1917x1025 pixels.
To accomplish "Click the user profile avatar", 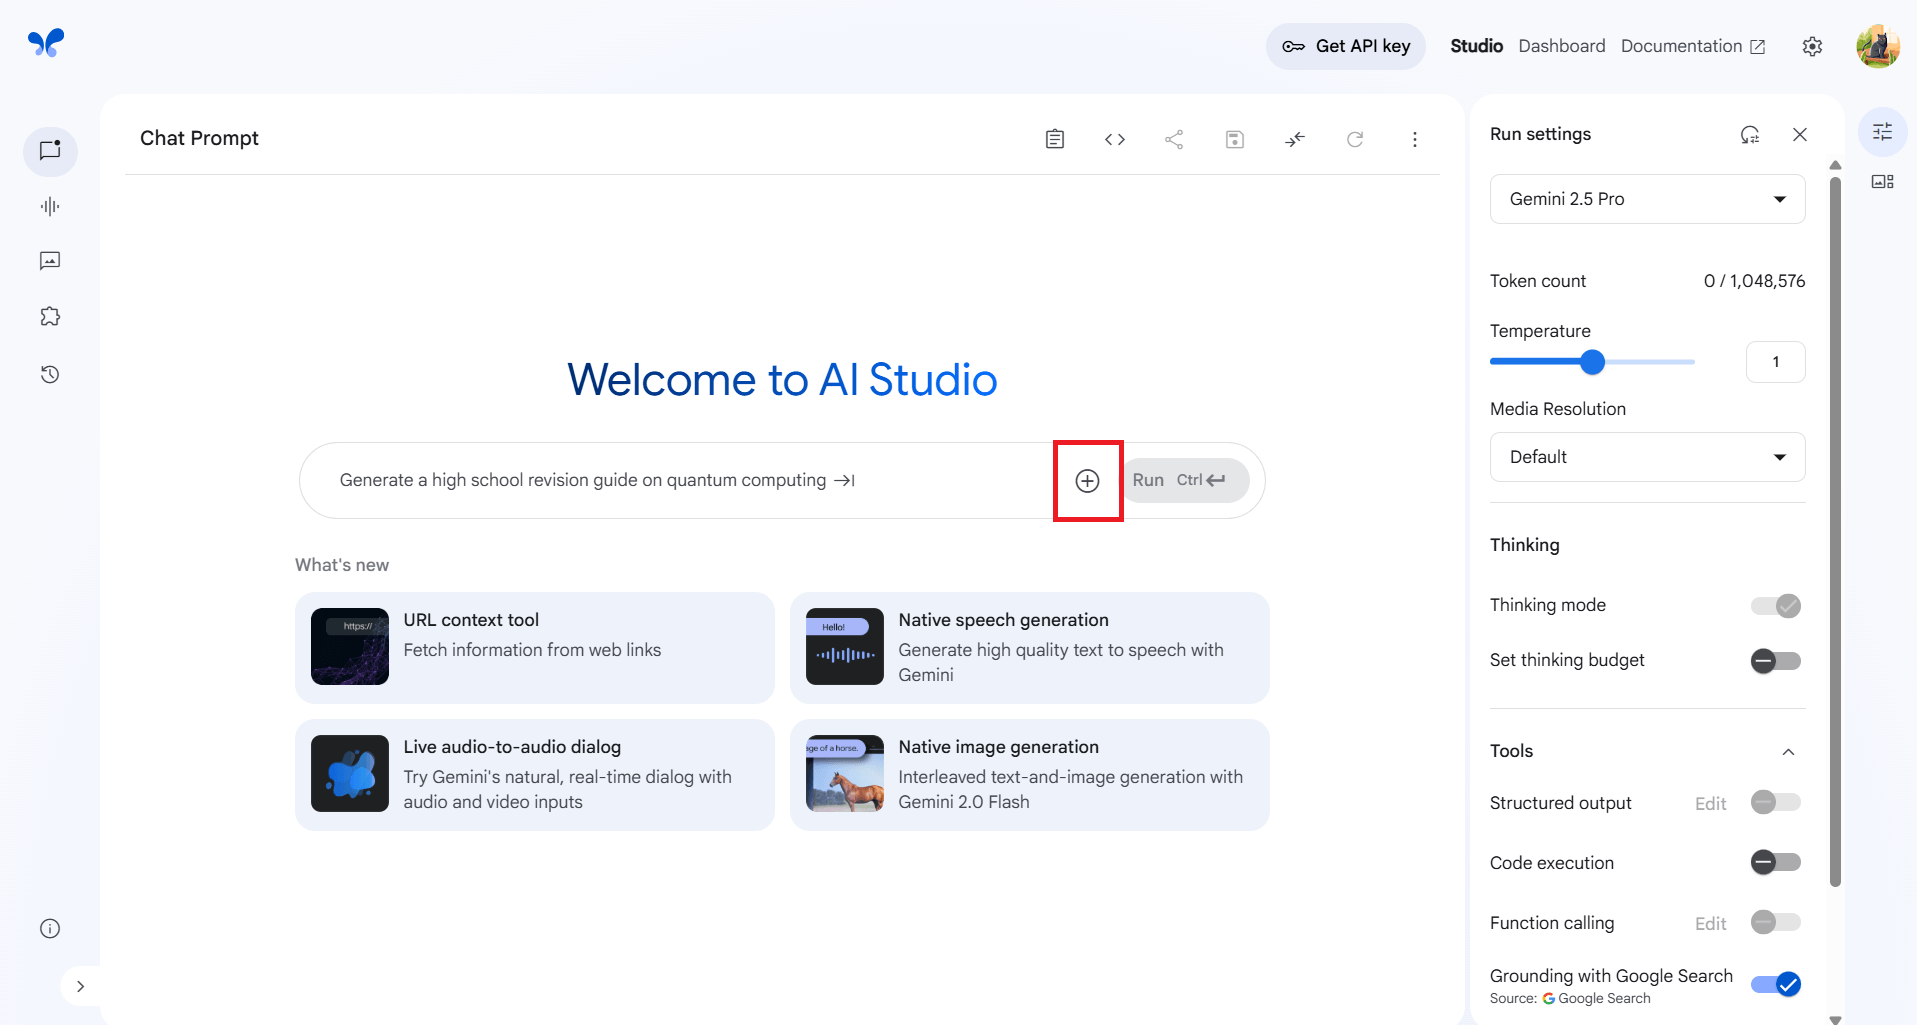I will point(1878,46).
